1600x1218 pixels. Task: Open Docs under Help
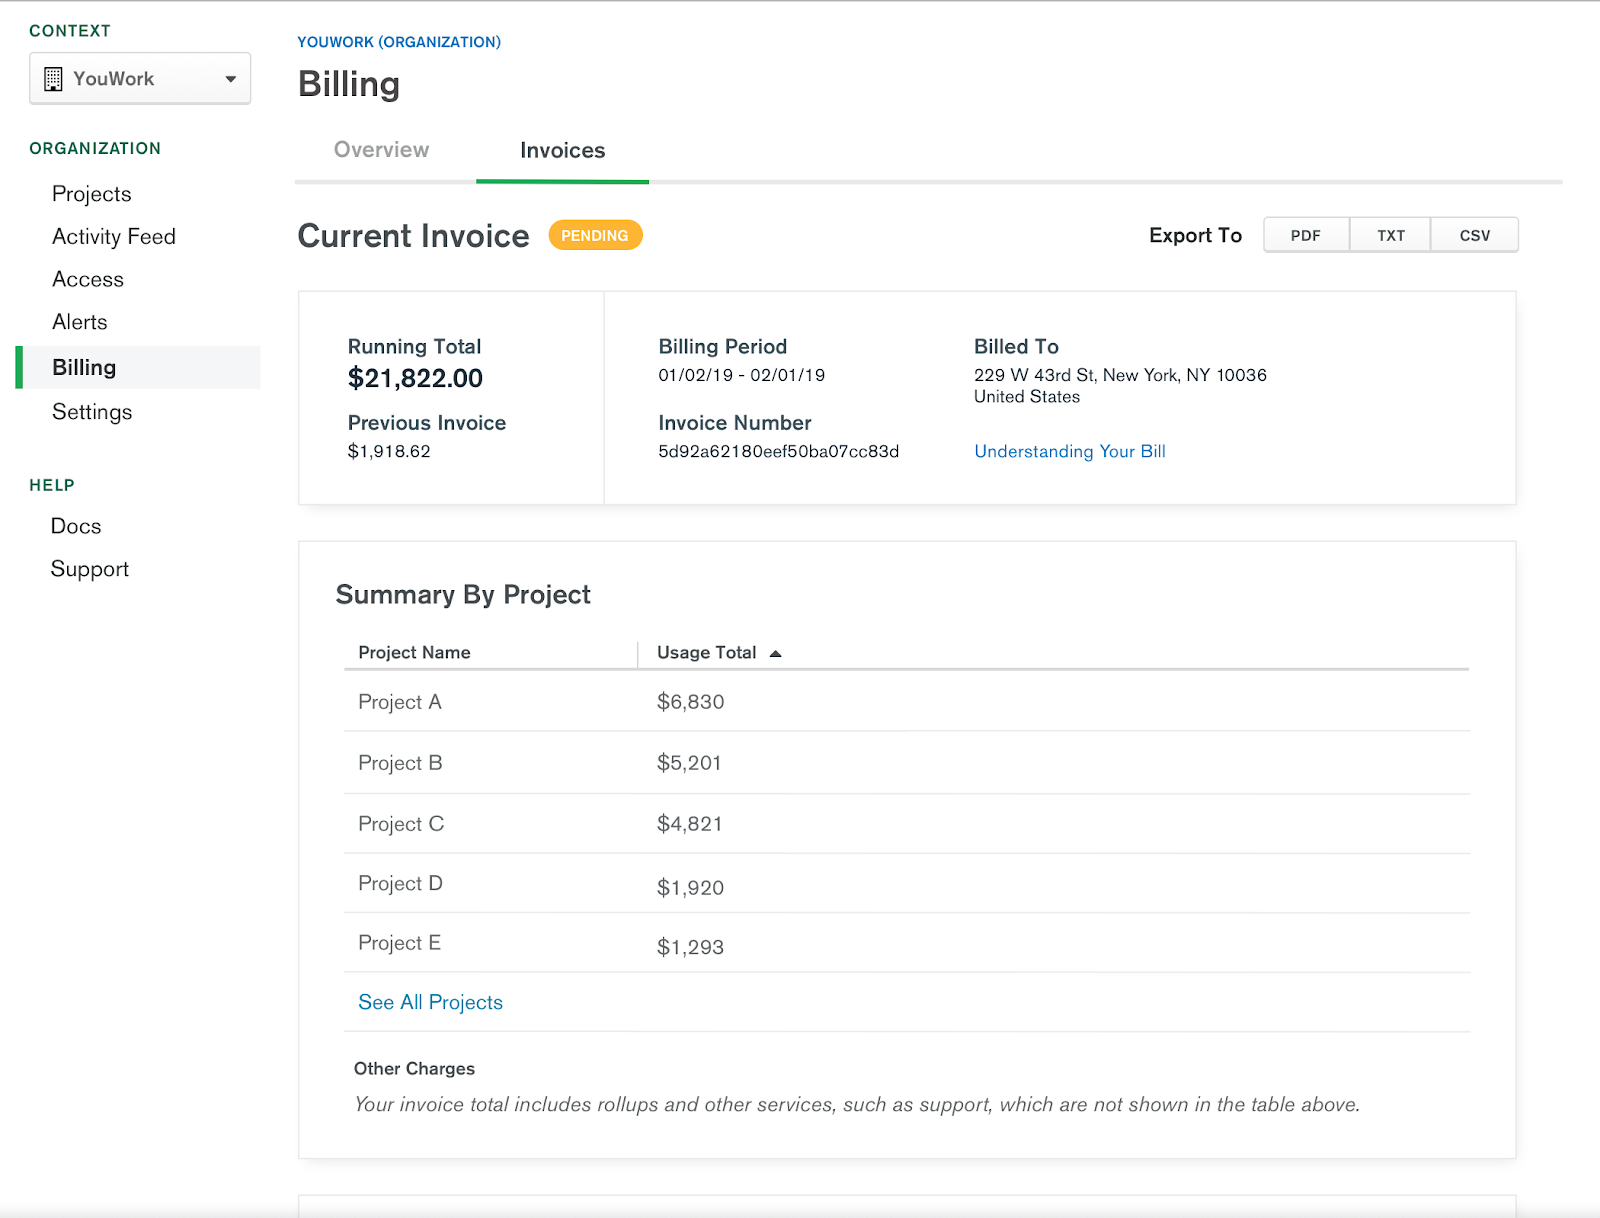[x=76, y=526]
